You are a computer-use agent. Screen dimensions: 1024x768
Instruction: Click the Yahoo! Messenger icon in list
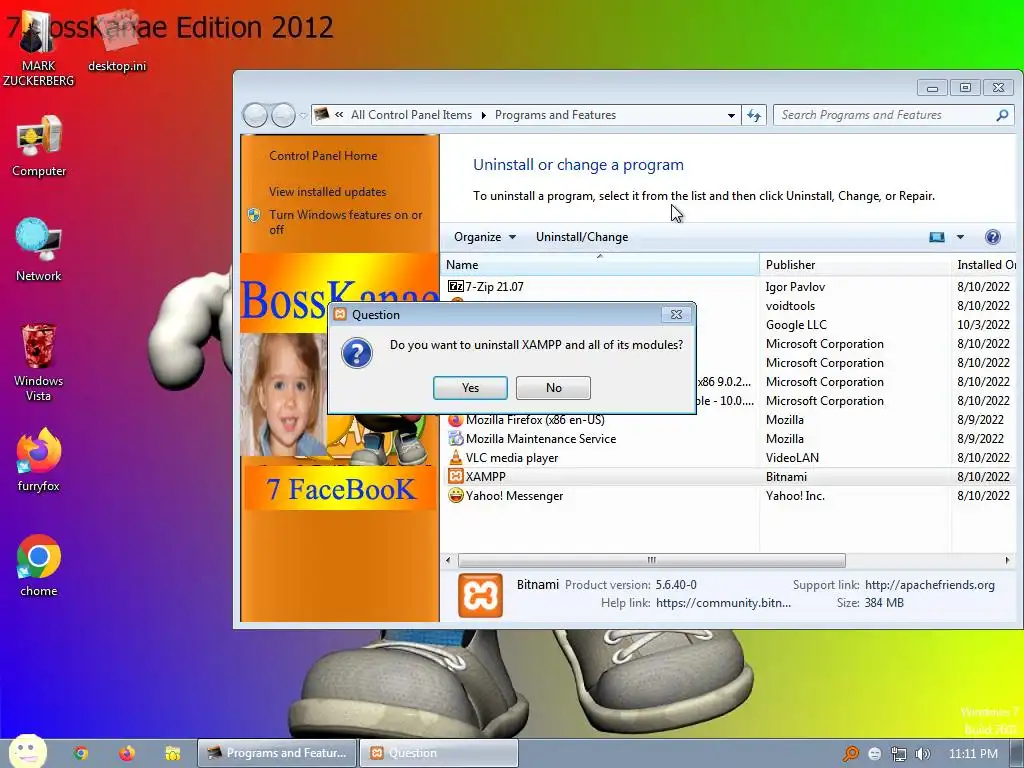[x=455, y=496]
